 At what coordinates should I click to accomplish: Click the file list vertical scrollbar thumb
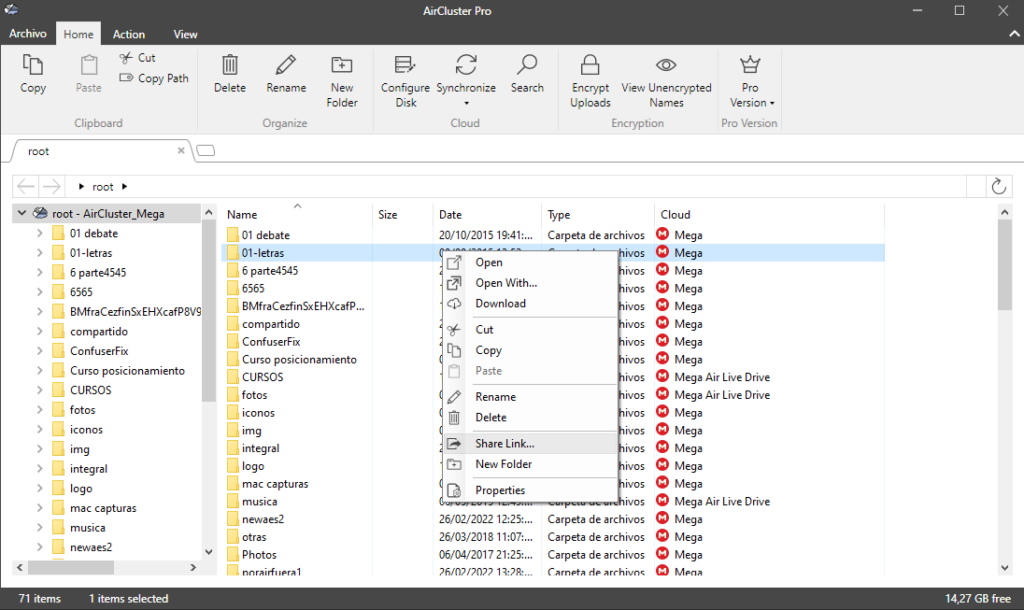coord(1004,265)
